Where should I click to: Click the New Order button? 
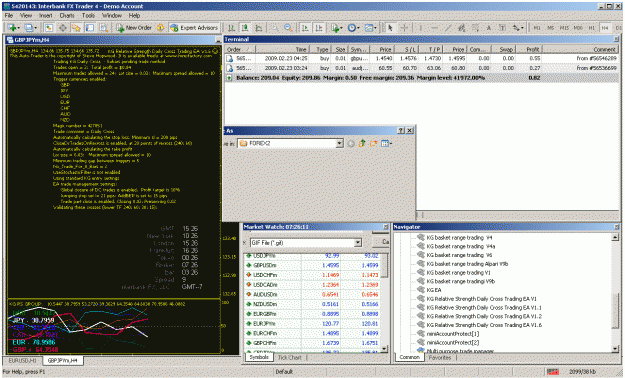tap(134, 28)
